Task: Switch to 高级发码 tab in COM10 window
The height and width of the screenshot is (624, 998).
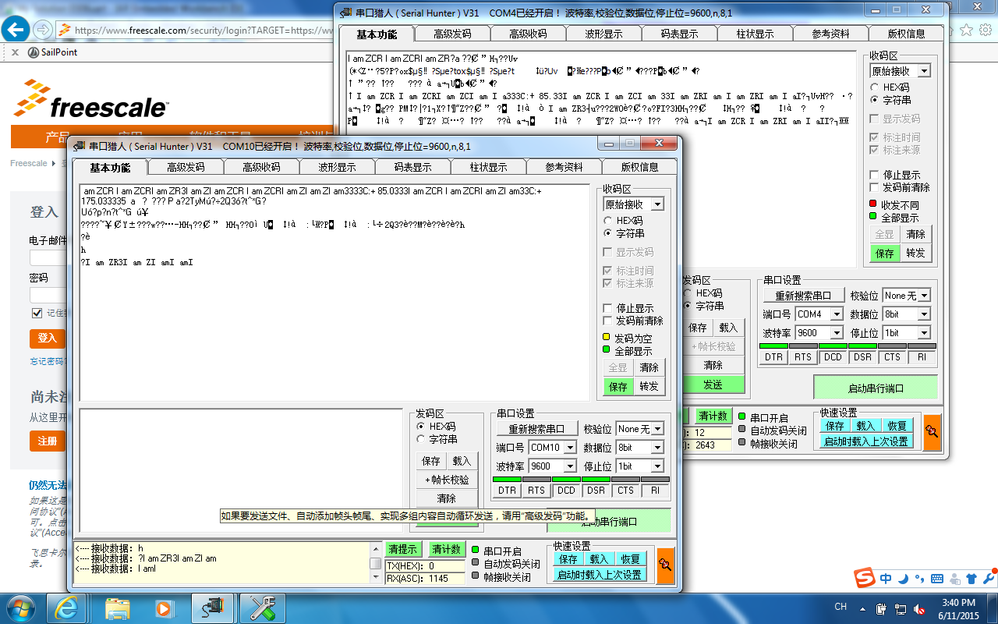Action: [x=185, y=167]
